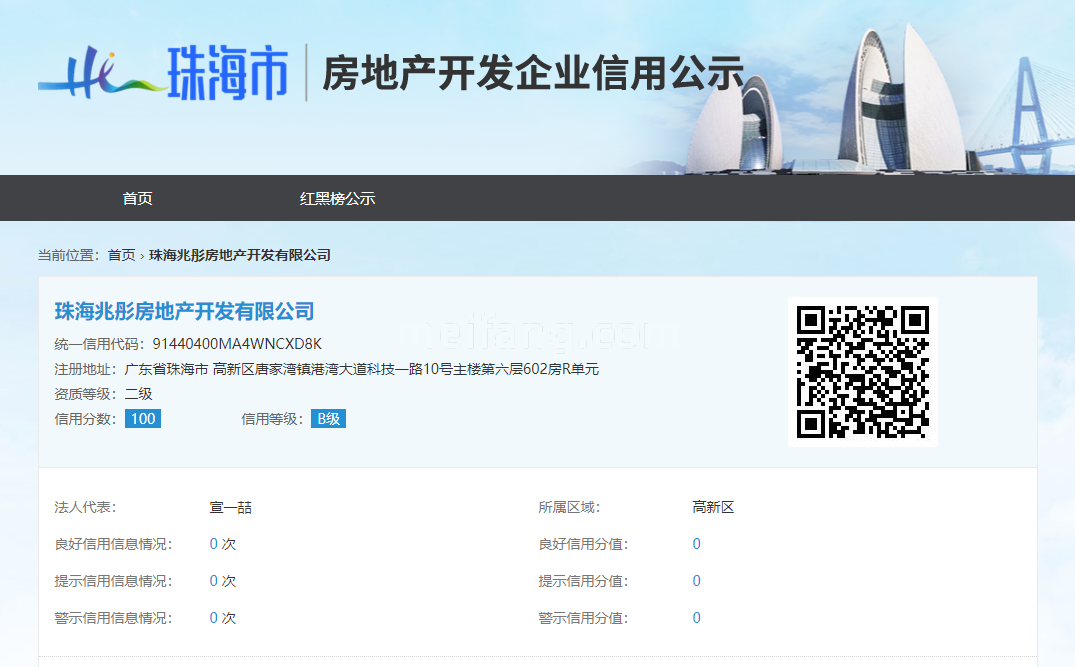
Task: Click the registered address beginning 广东省珠海市
Action: point(361,369)
